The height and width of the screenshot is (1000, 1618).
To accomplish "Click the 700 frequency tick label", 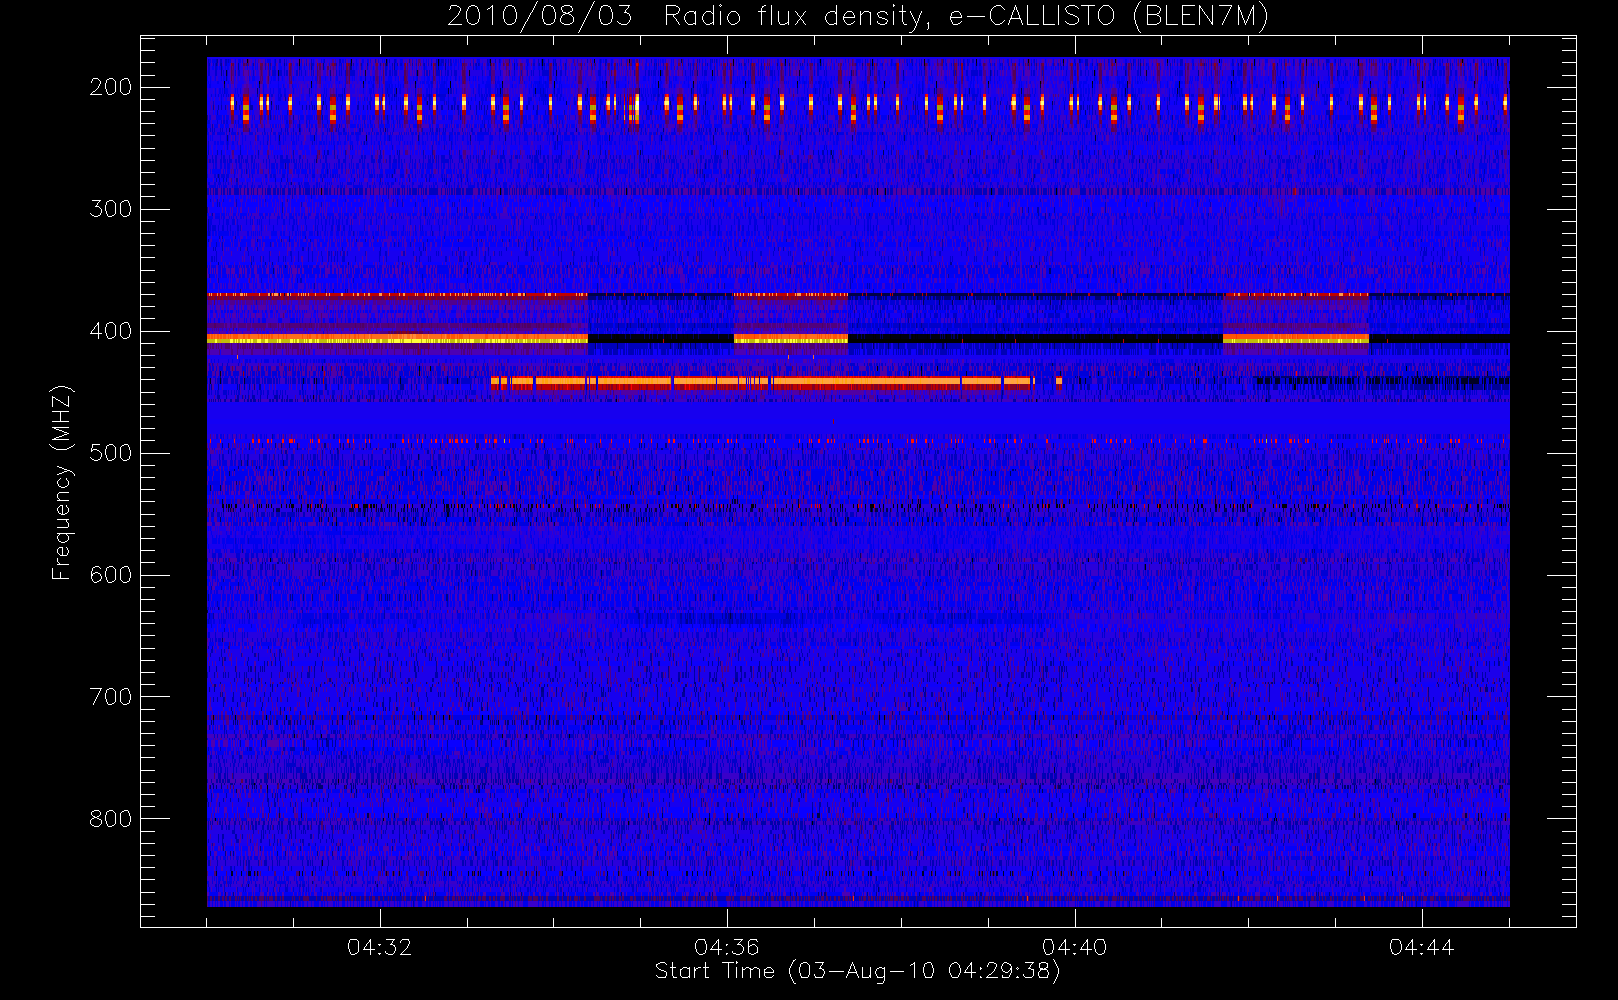I will tap(111, 697).
